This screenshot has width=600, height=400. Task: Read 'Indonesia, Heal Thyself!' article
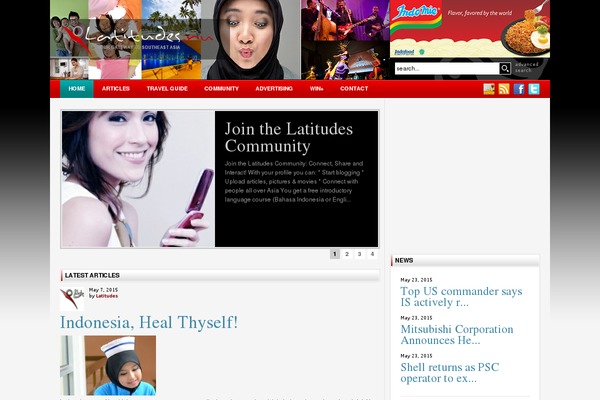[x=149, y=323]
